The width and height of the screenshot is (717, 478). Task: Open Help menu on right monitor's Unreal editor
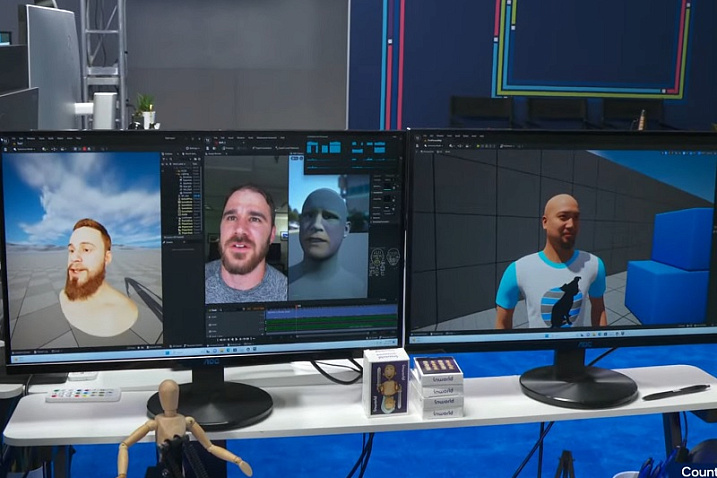[x=482, y=136]
